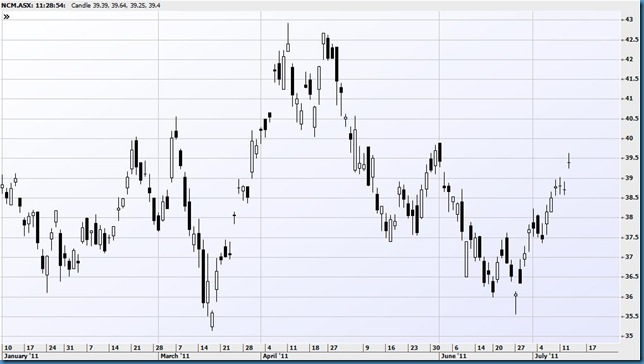This screenshot has height=364, width=644.
Task: Click the 20 date tick in June
Action: tap(499, 348)
